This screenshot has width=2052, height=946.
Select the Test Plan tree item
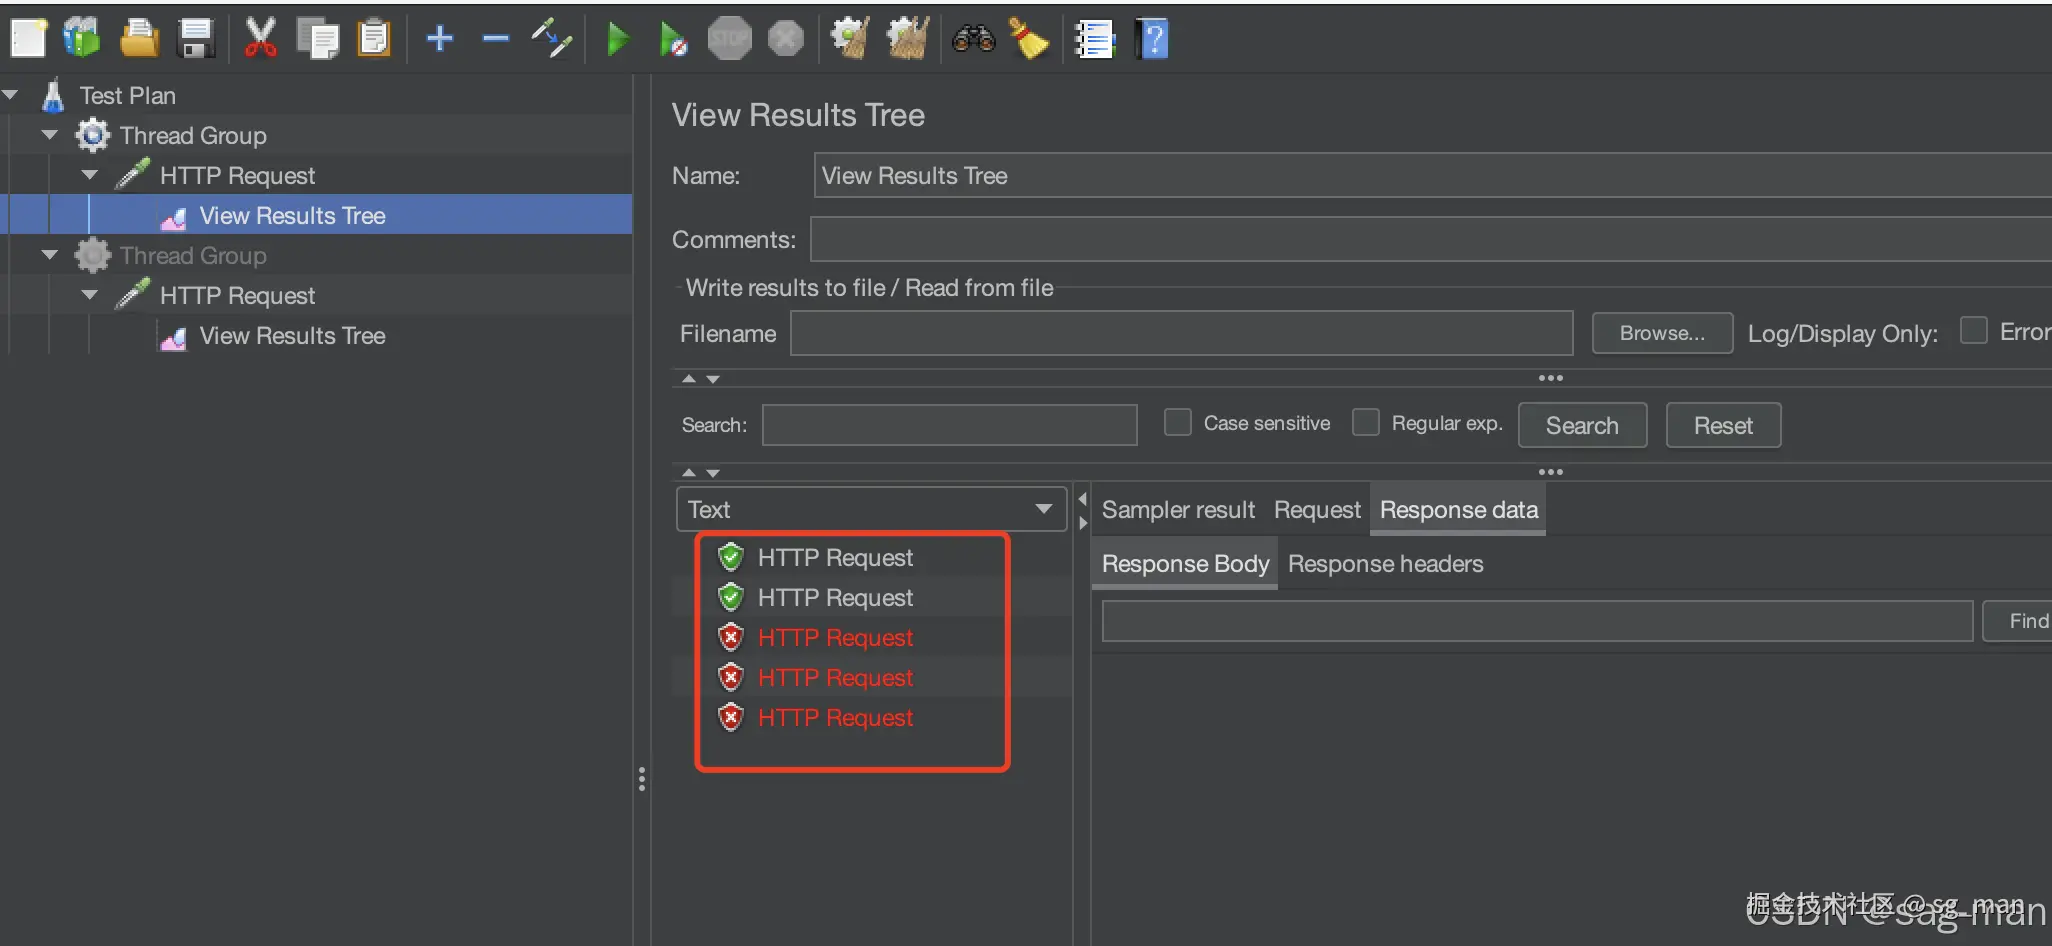click(x=128, y=95)
